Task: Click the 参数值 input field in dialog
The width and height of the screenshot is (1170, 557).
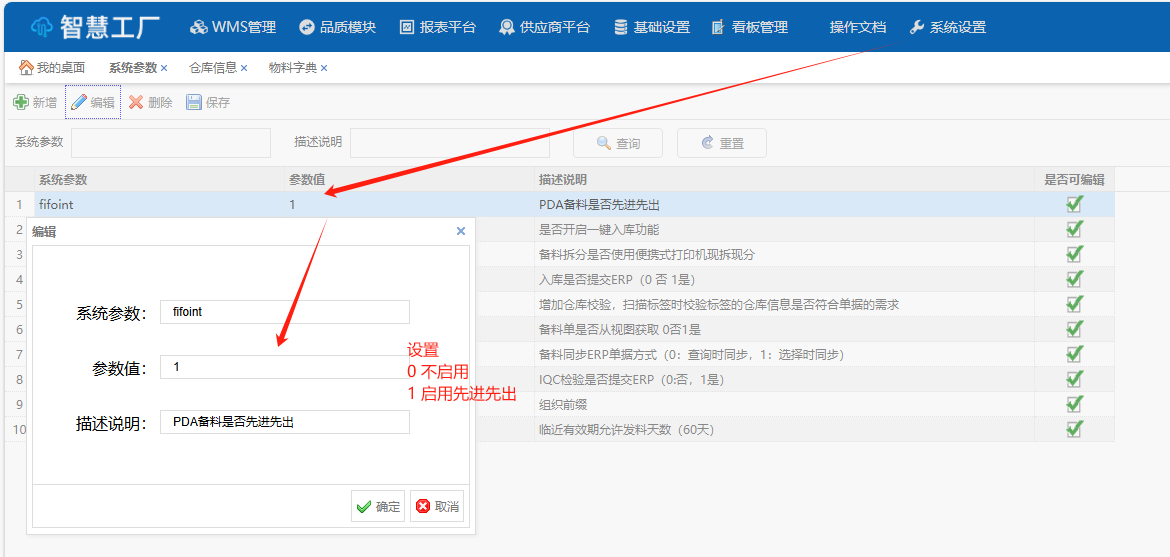Action: click(284, 367)
